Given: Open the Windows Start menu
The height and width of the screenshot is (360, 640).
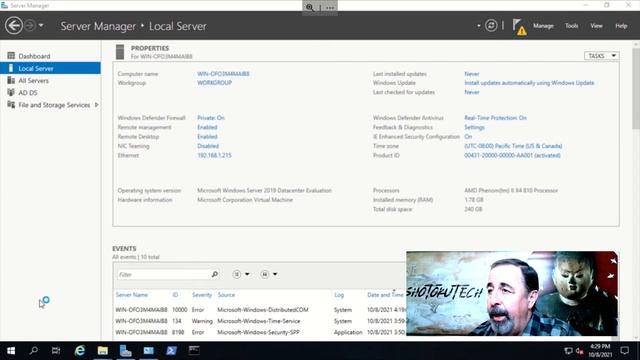Looking at the screenshot, I should point(11,351).
